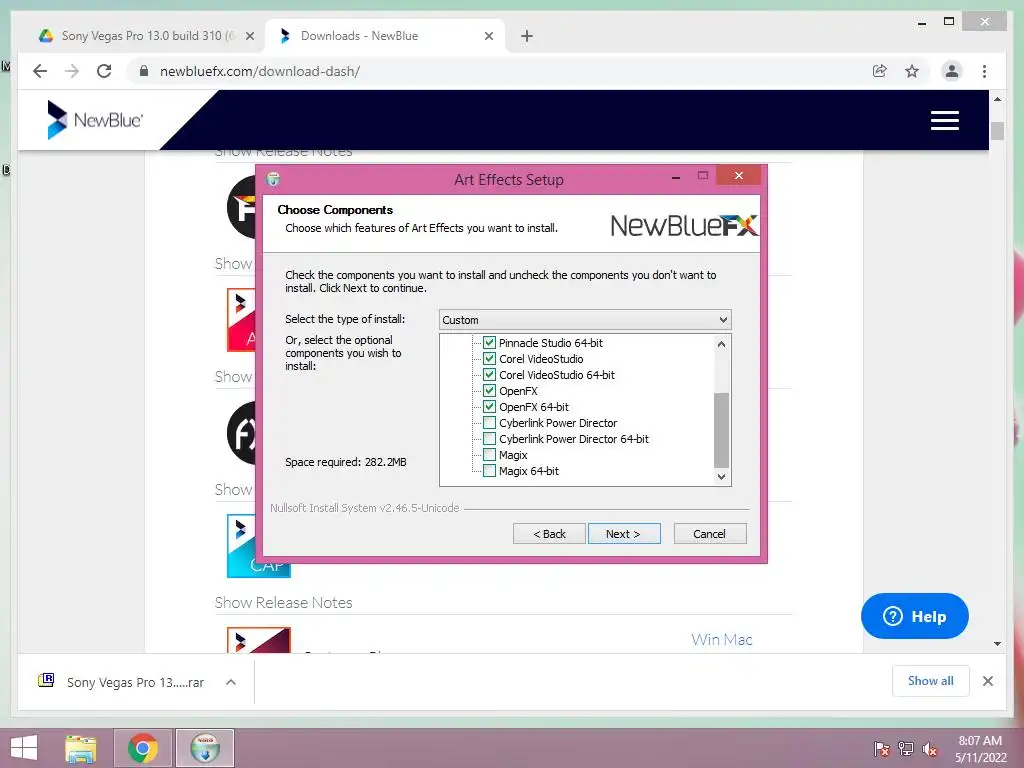Click the volume tray icon
The image size is (1024, 768).
[929, 749]
